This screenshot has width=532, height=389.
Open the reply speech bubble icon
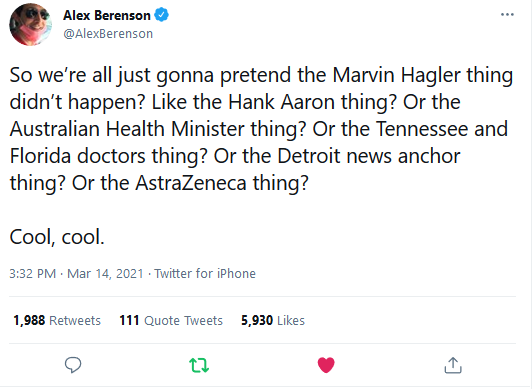click(73, 365)
